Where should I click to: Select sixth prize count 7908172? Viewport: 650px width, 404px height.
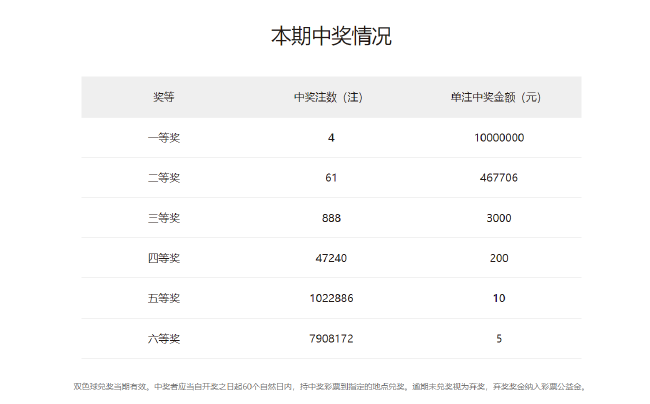[x=331, y=339]
